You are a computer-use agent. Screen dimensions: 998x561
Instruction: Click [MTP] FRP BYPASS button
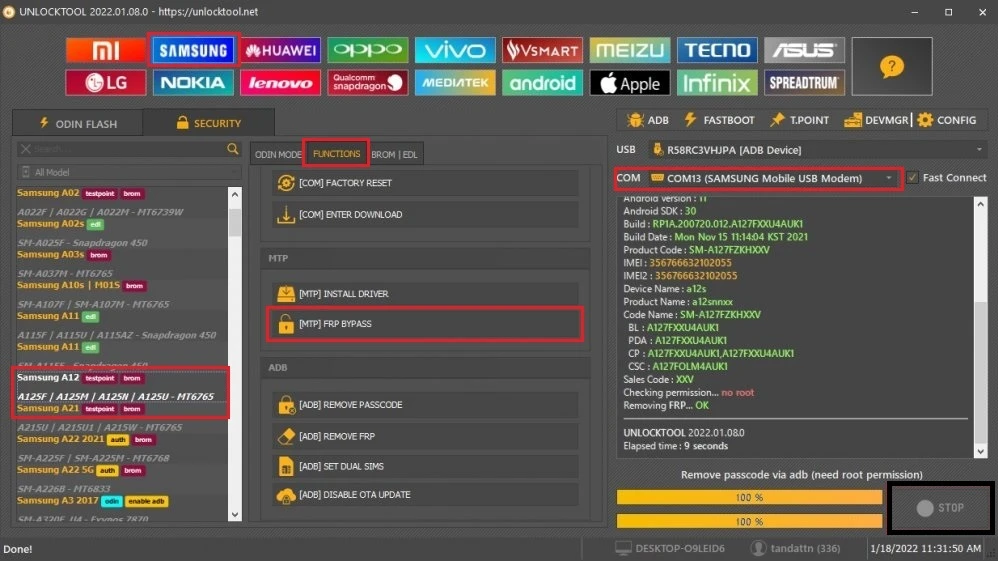point(425,324)
